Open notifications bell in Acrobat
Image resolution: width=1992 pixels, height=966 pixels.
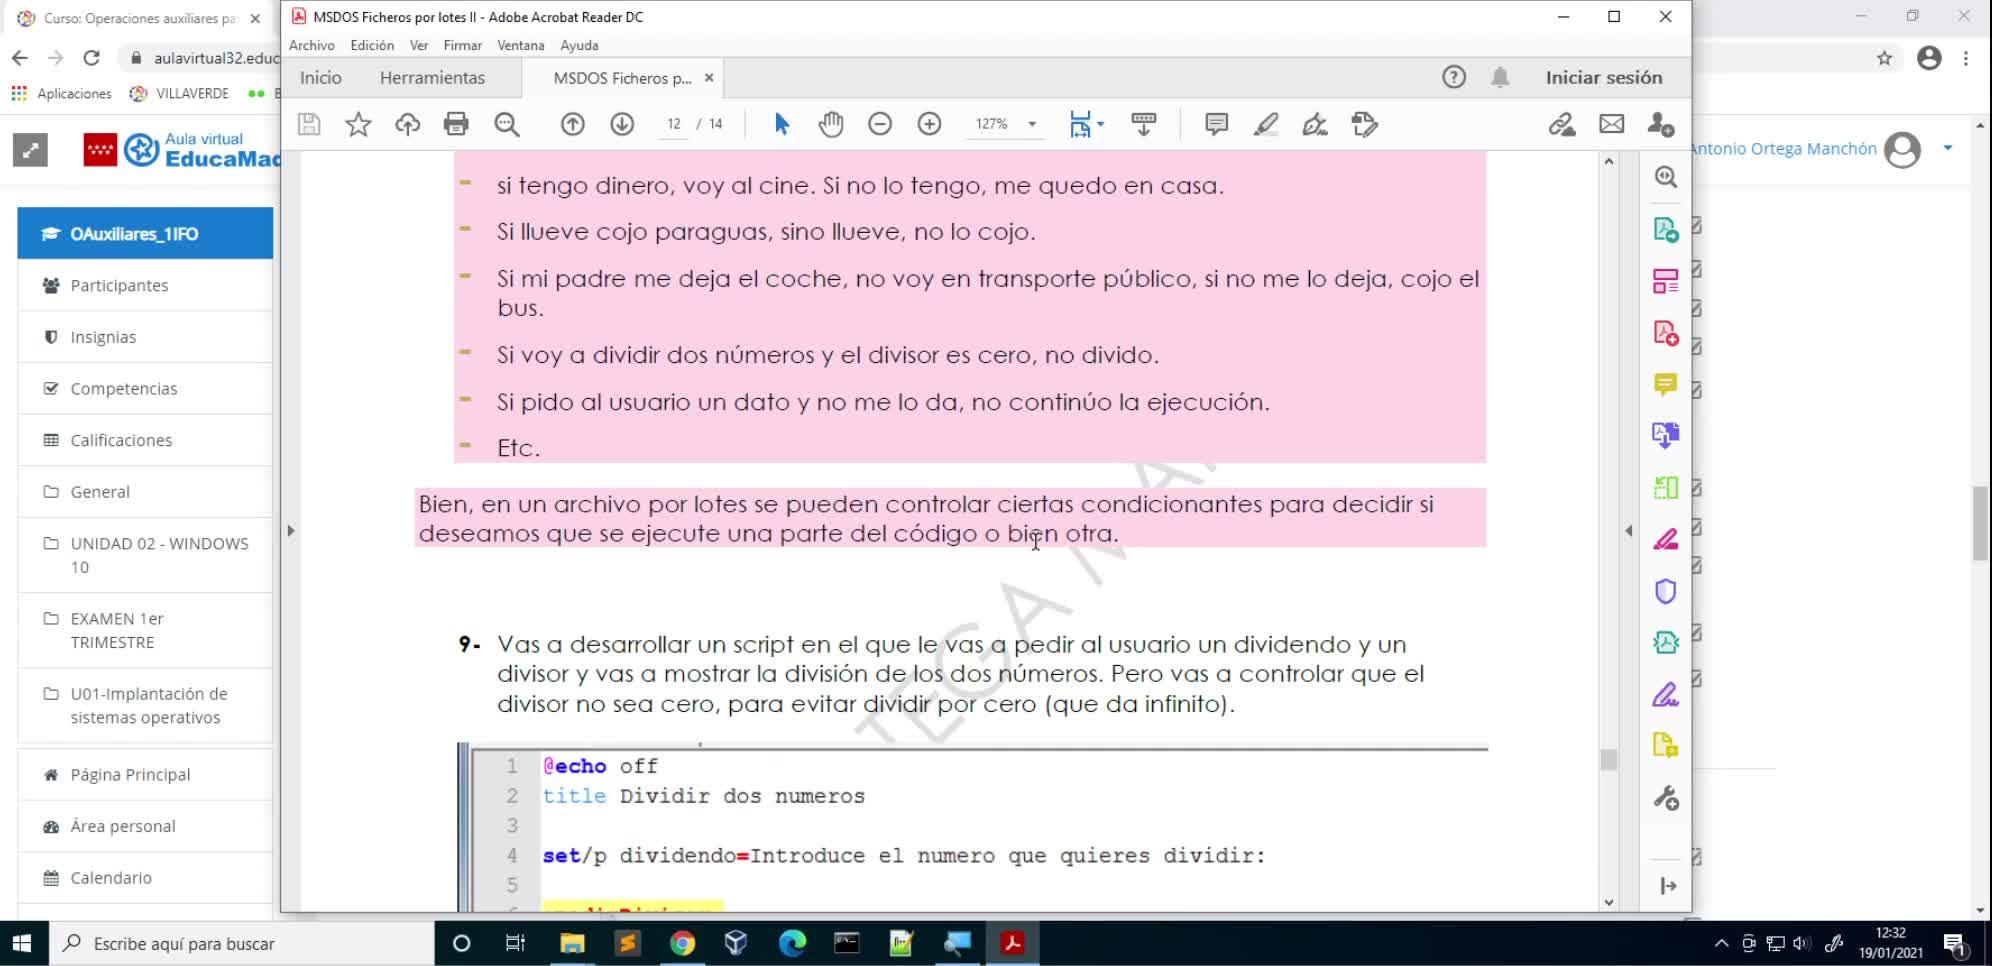tap(1500, 77)
